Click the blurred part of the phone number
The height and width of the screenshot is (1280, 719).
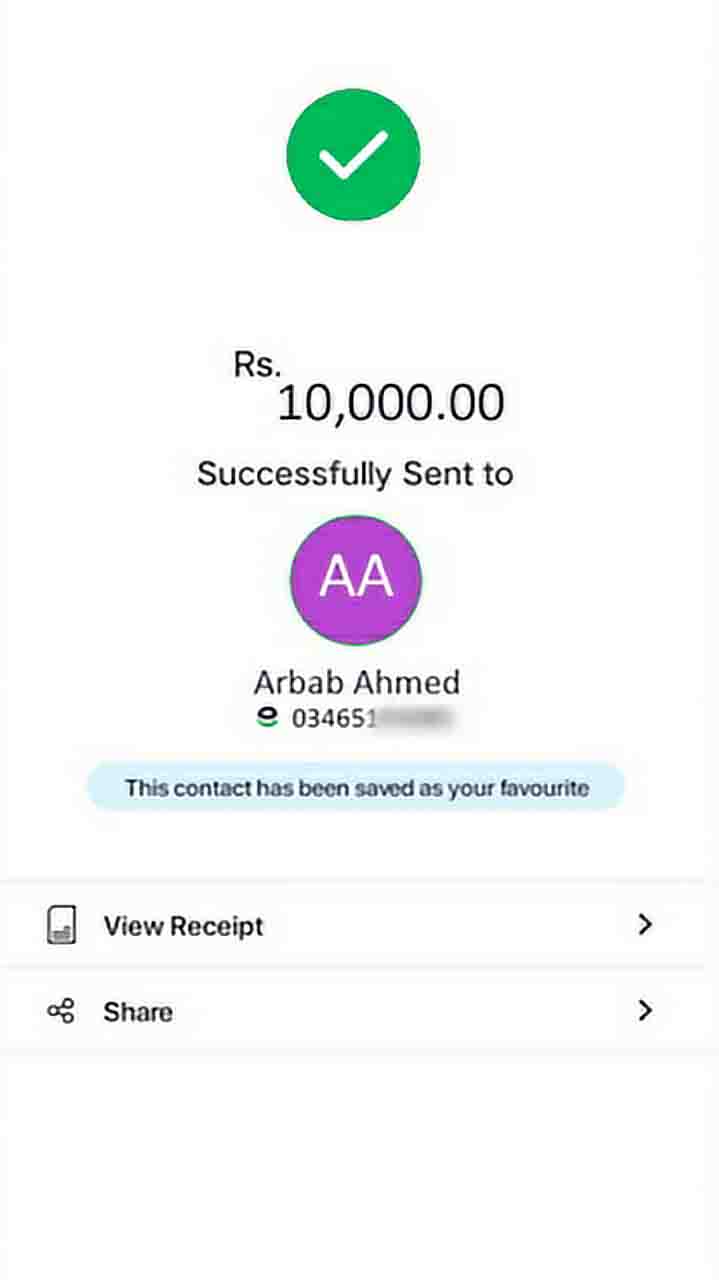(413, 717)
